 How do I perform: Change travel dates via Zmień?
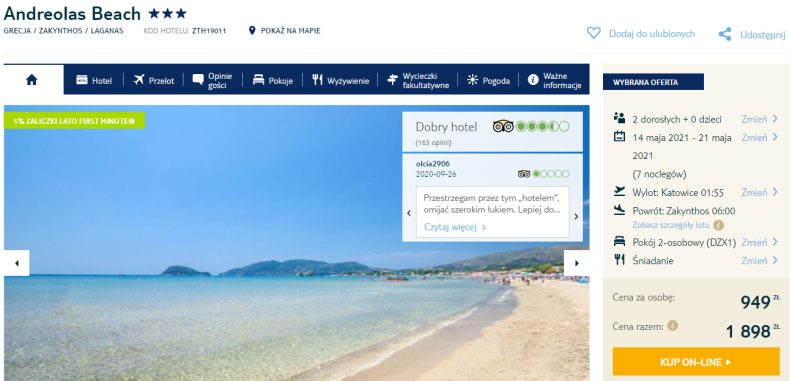point(759,138)
